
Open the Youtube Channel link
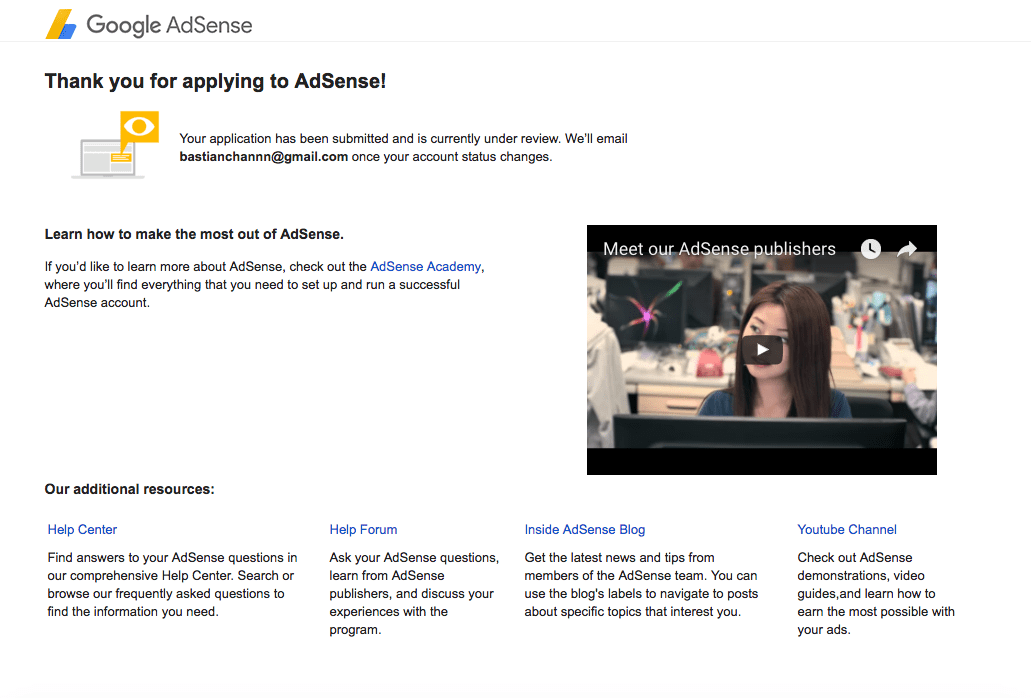coord(847,529)
